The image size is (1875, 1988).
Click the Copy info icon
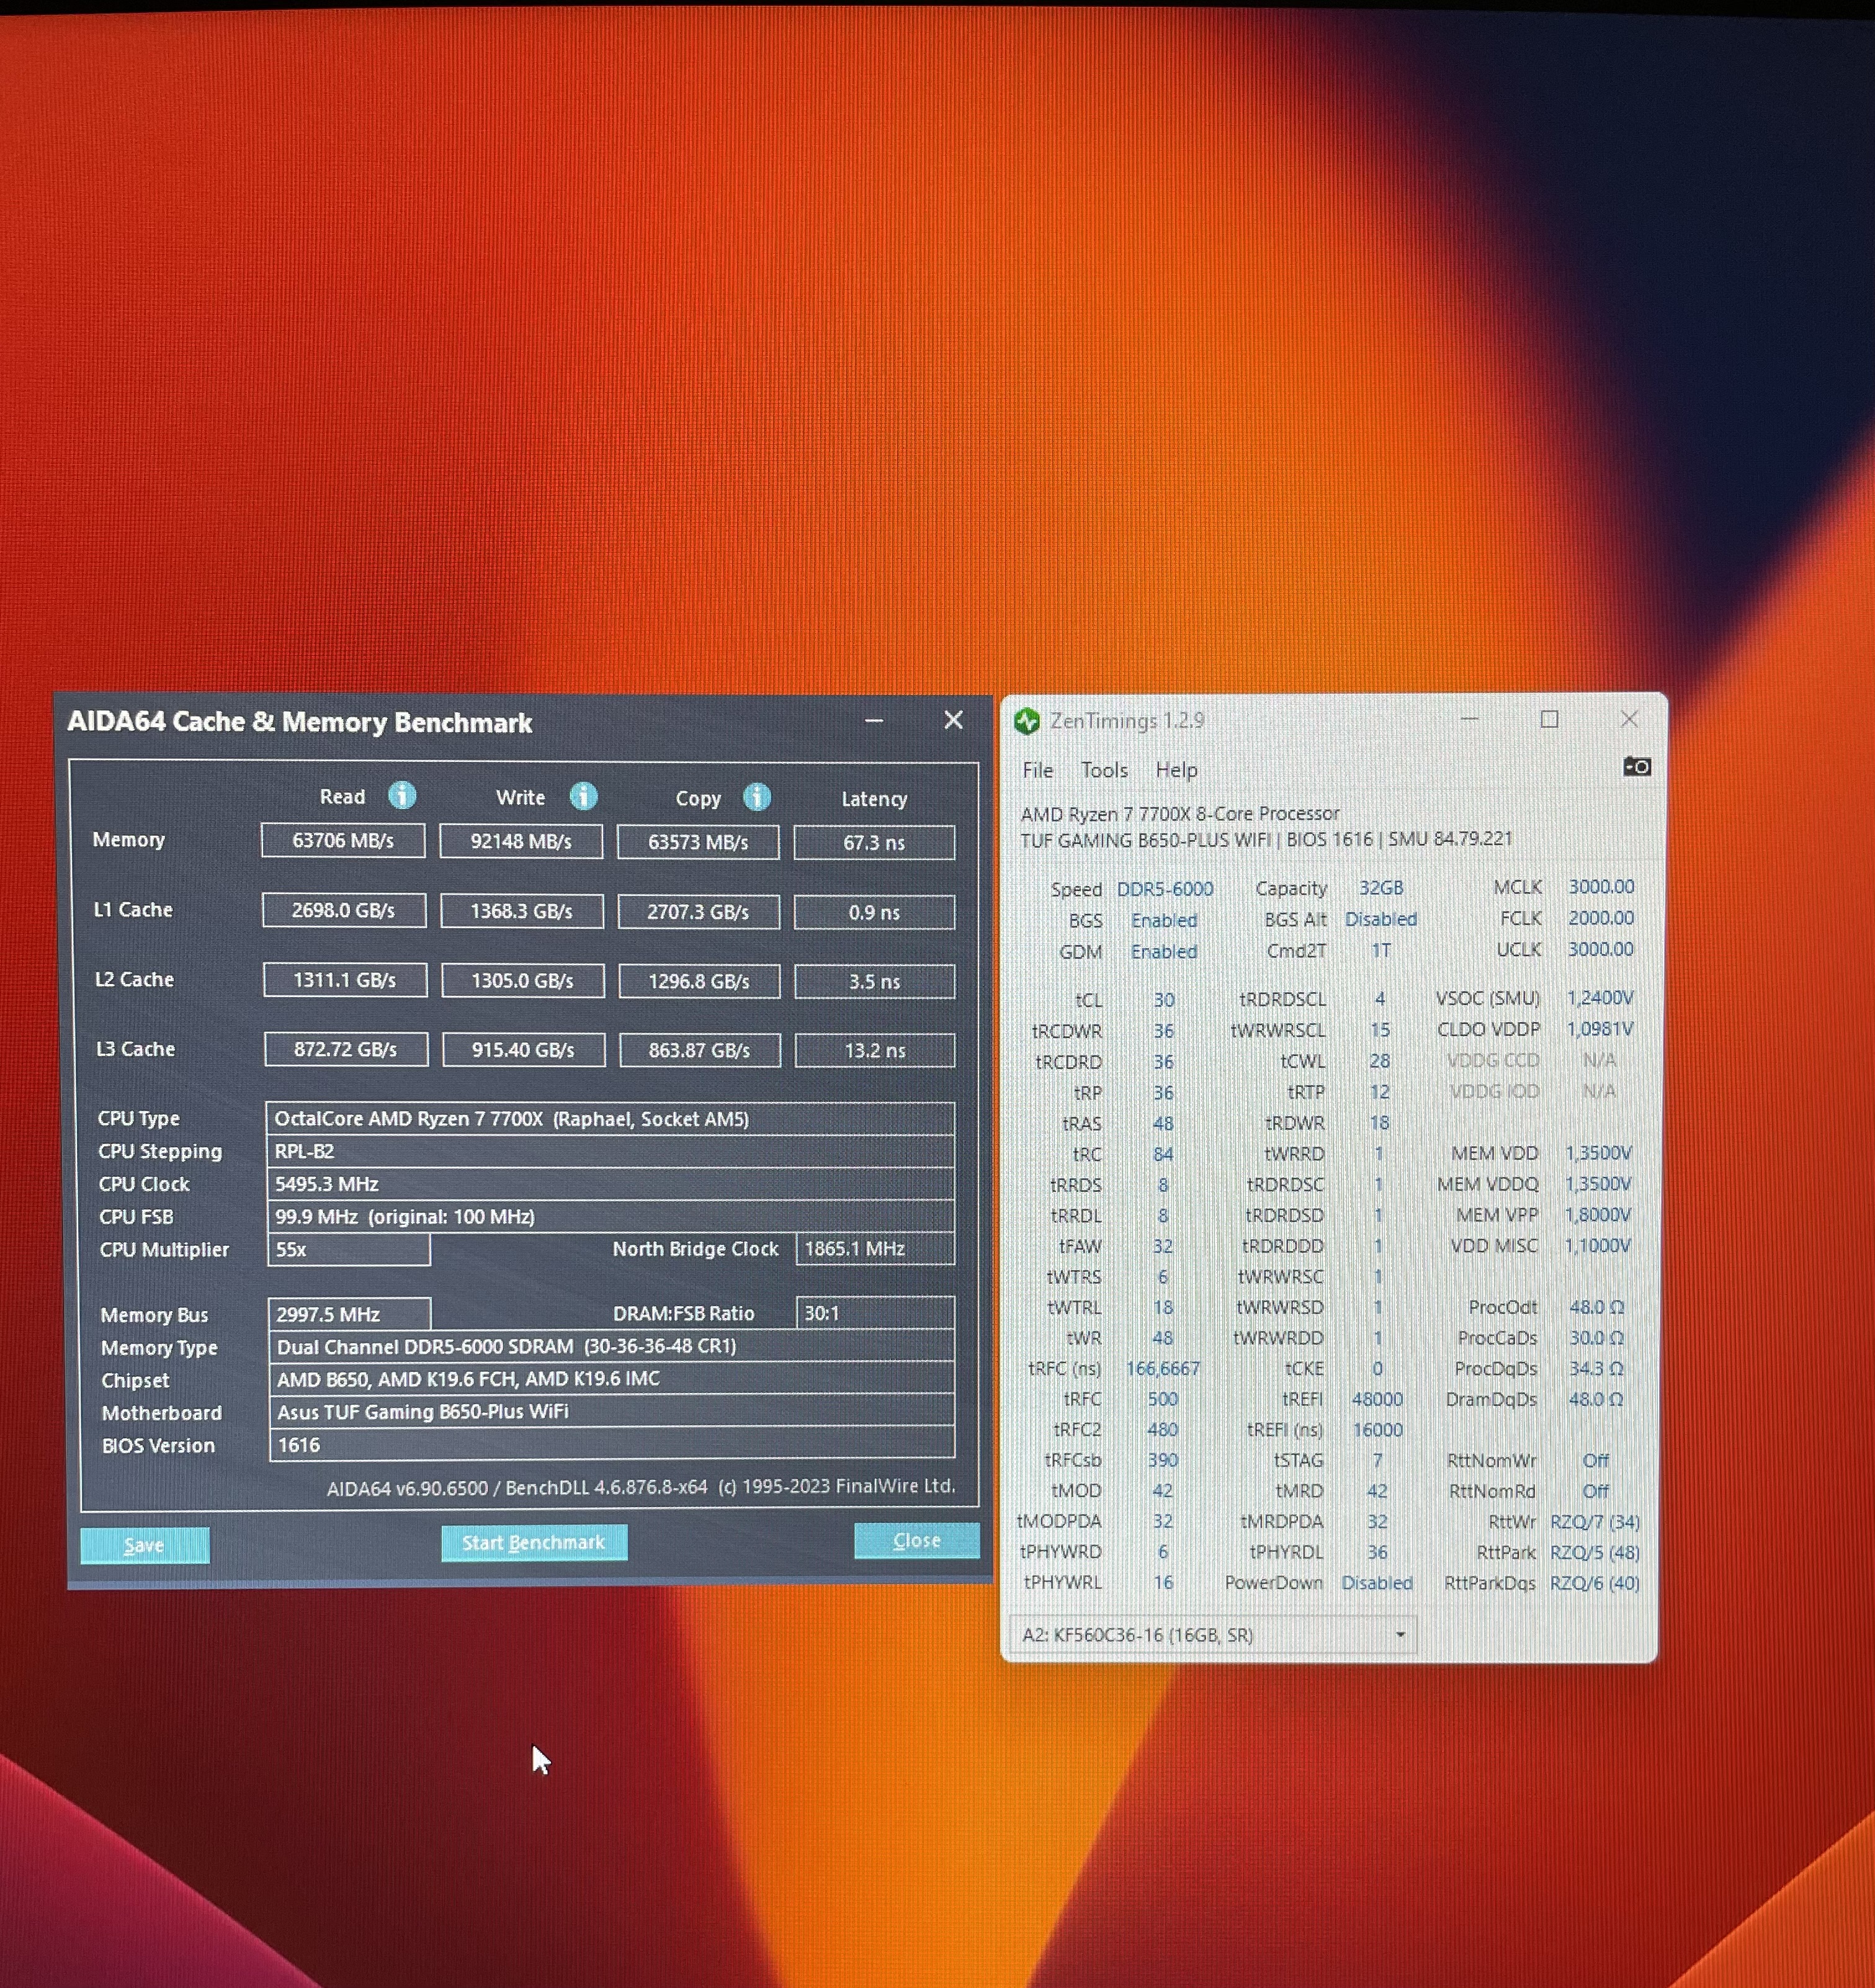coord(757,797)
